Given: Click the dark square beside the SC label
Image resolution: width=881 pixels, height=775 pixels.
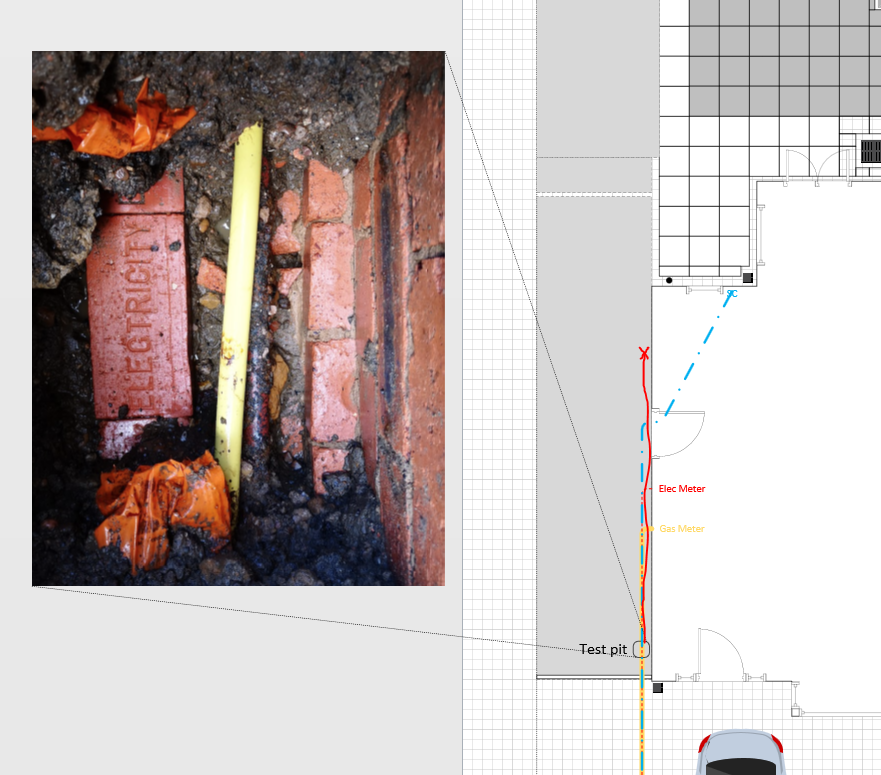Looking at the screenshot, I should (747, 278).
